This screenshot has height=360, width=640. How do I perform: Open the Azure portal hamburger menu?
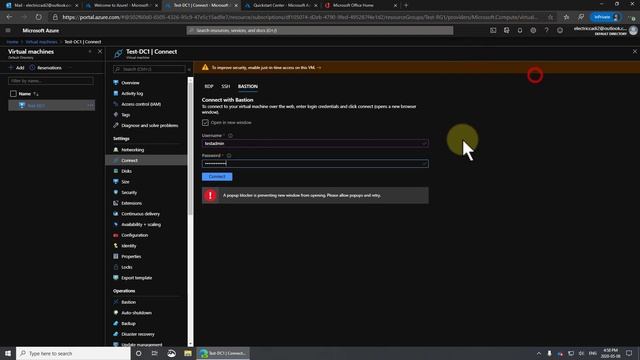pos(8,31)
